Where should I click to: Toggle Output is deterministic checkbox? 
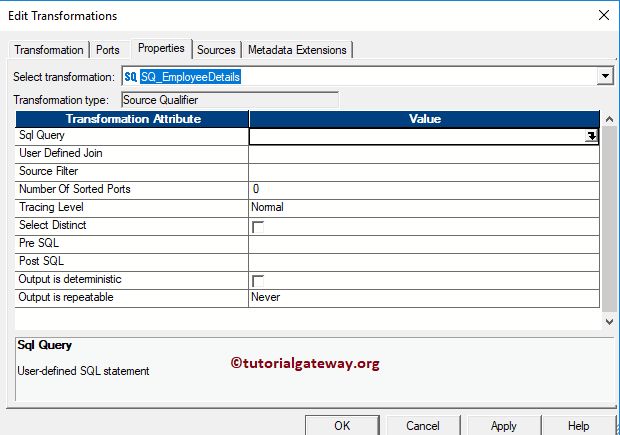tap(258, 281)
